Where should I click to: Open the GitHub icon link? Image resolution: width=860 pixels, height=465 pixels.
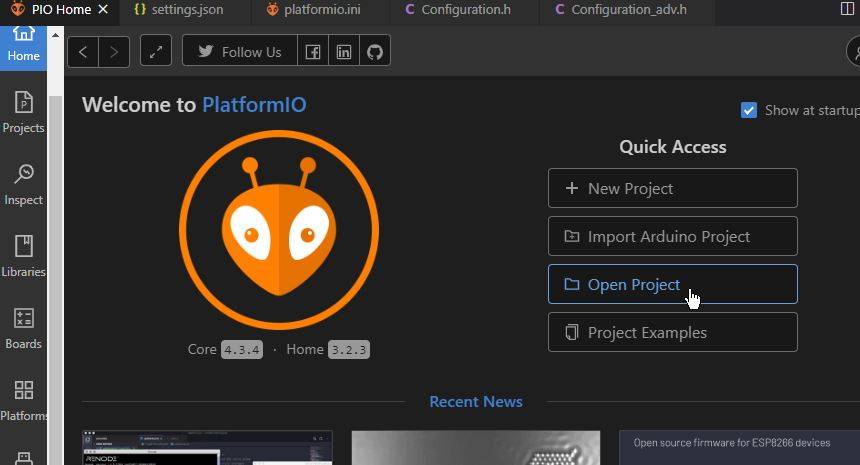coord(375,50)
